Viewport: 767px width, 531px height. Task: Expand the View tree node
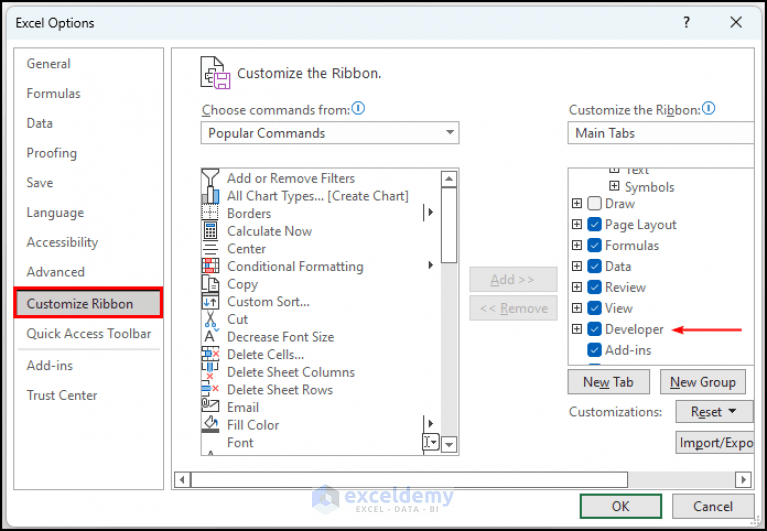pos(577,308)
